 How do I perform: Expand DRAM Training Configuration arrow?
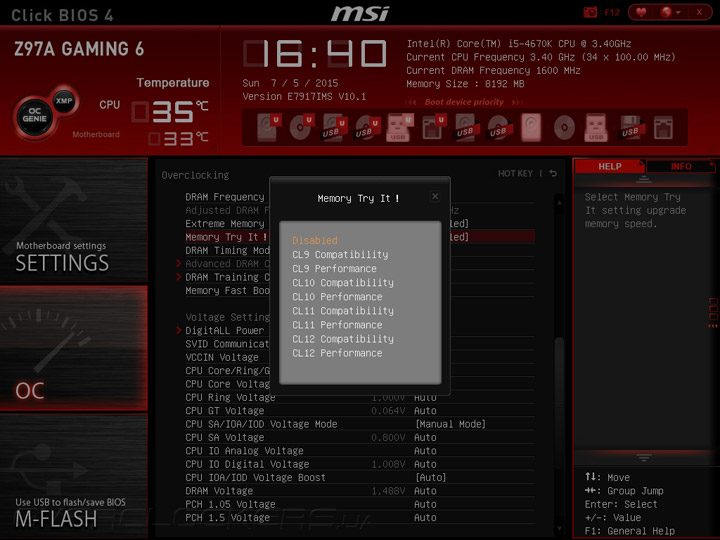[x=179, y=277]
